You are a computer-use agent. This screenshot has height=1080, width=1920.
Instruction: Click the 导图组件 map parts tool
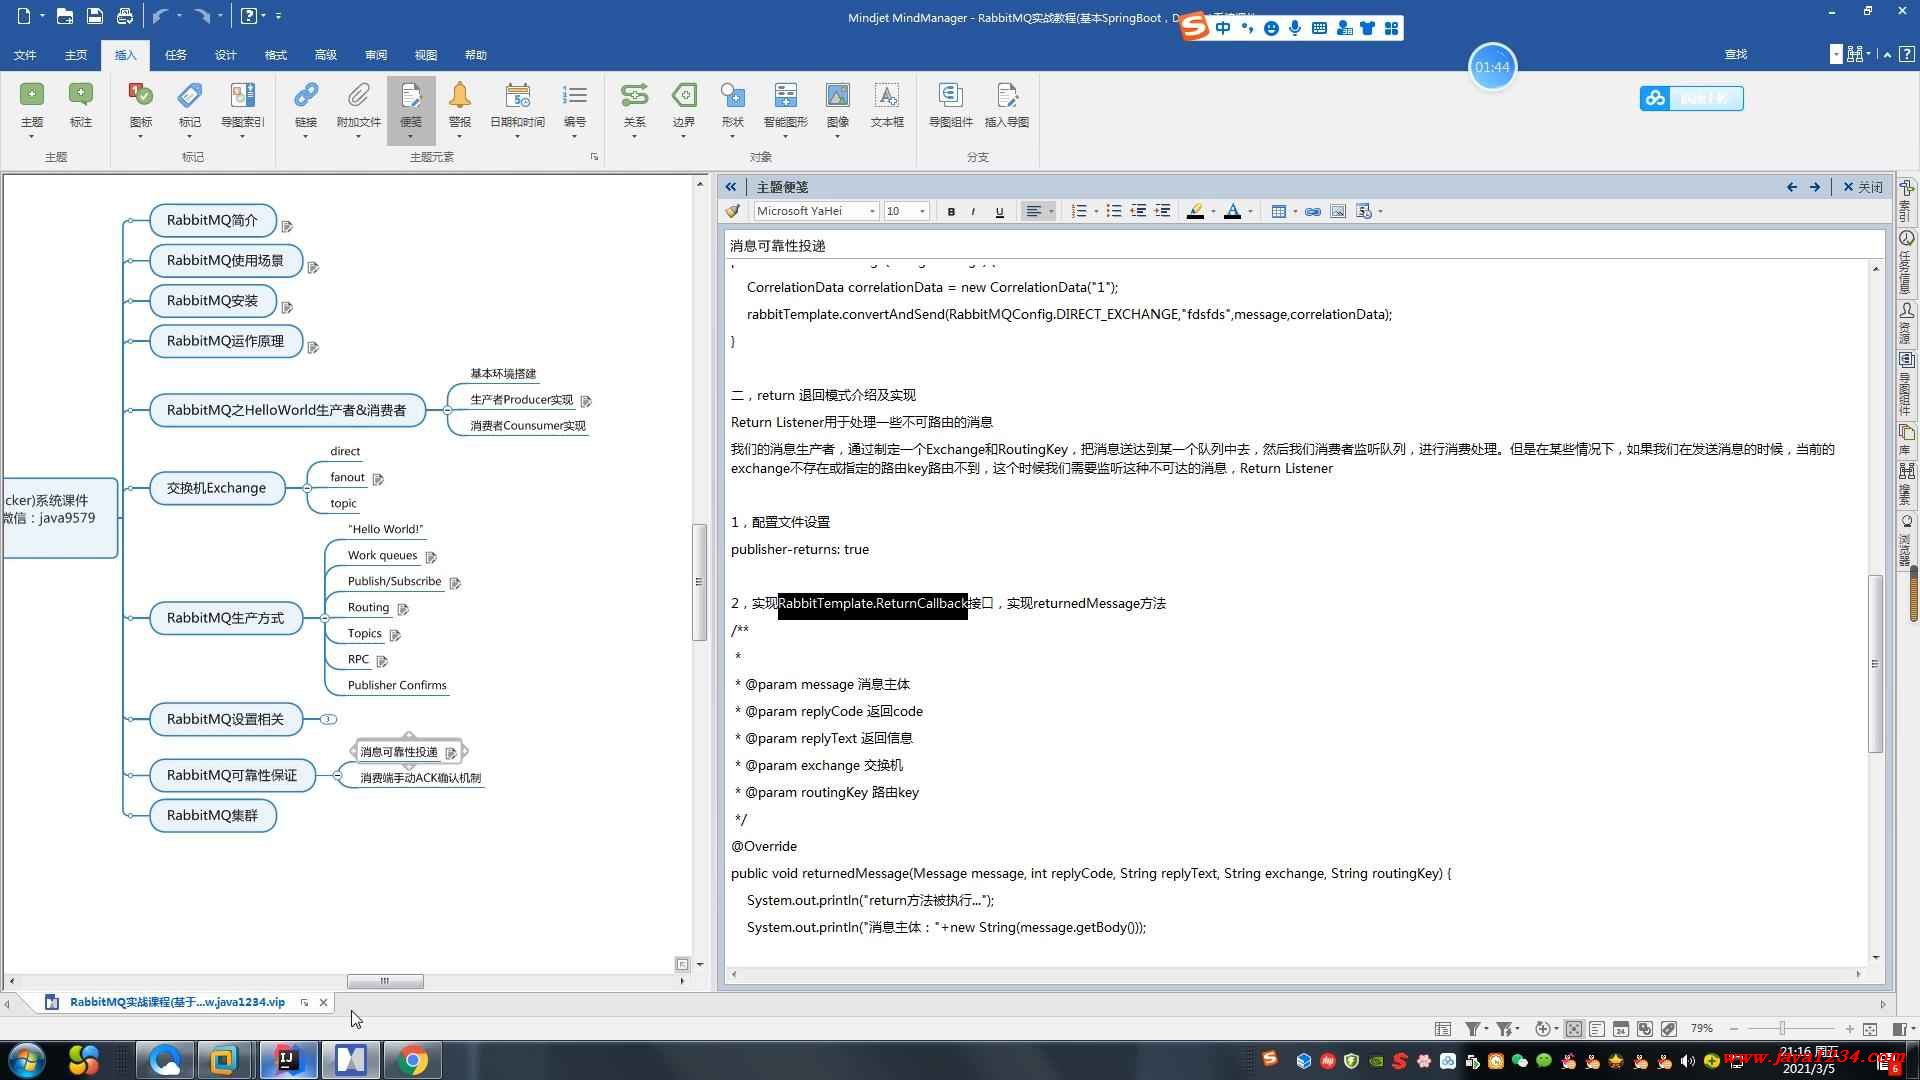(951, 105)
